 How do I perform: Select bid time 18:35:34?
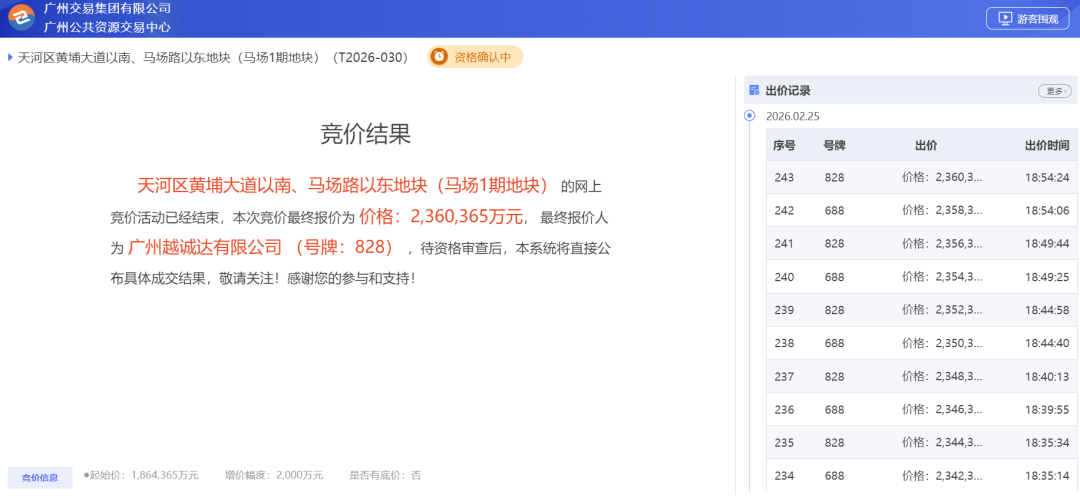(1047, 443)
